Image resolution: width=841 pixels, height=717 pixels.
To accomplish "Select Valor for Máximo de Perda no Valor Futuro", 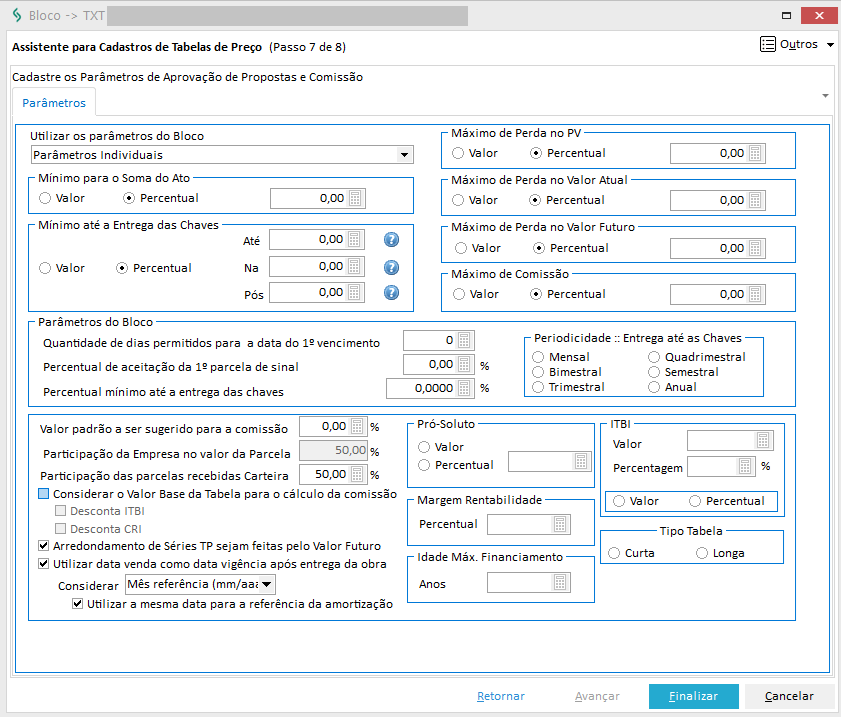I will (x=461, y=248).
